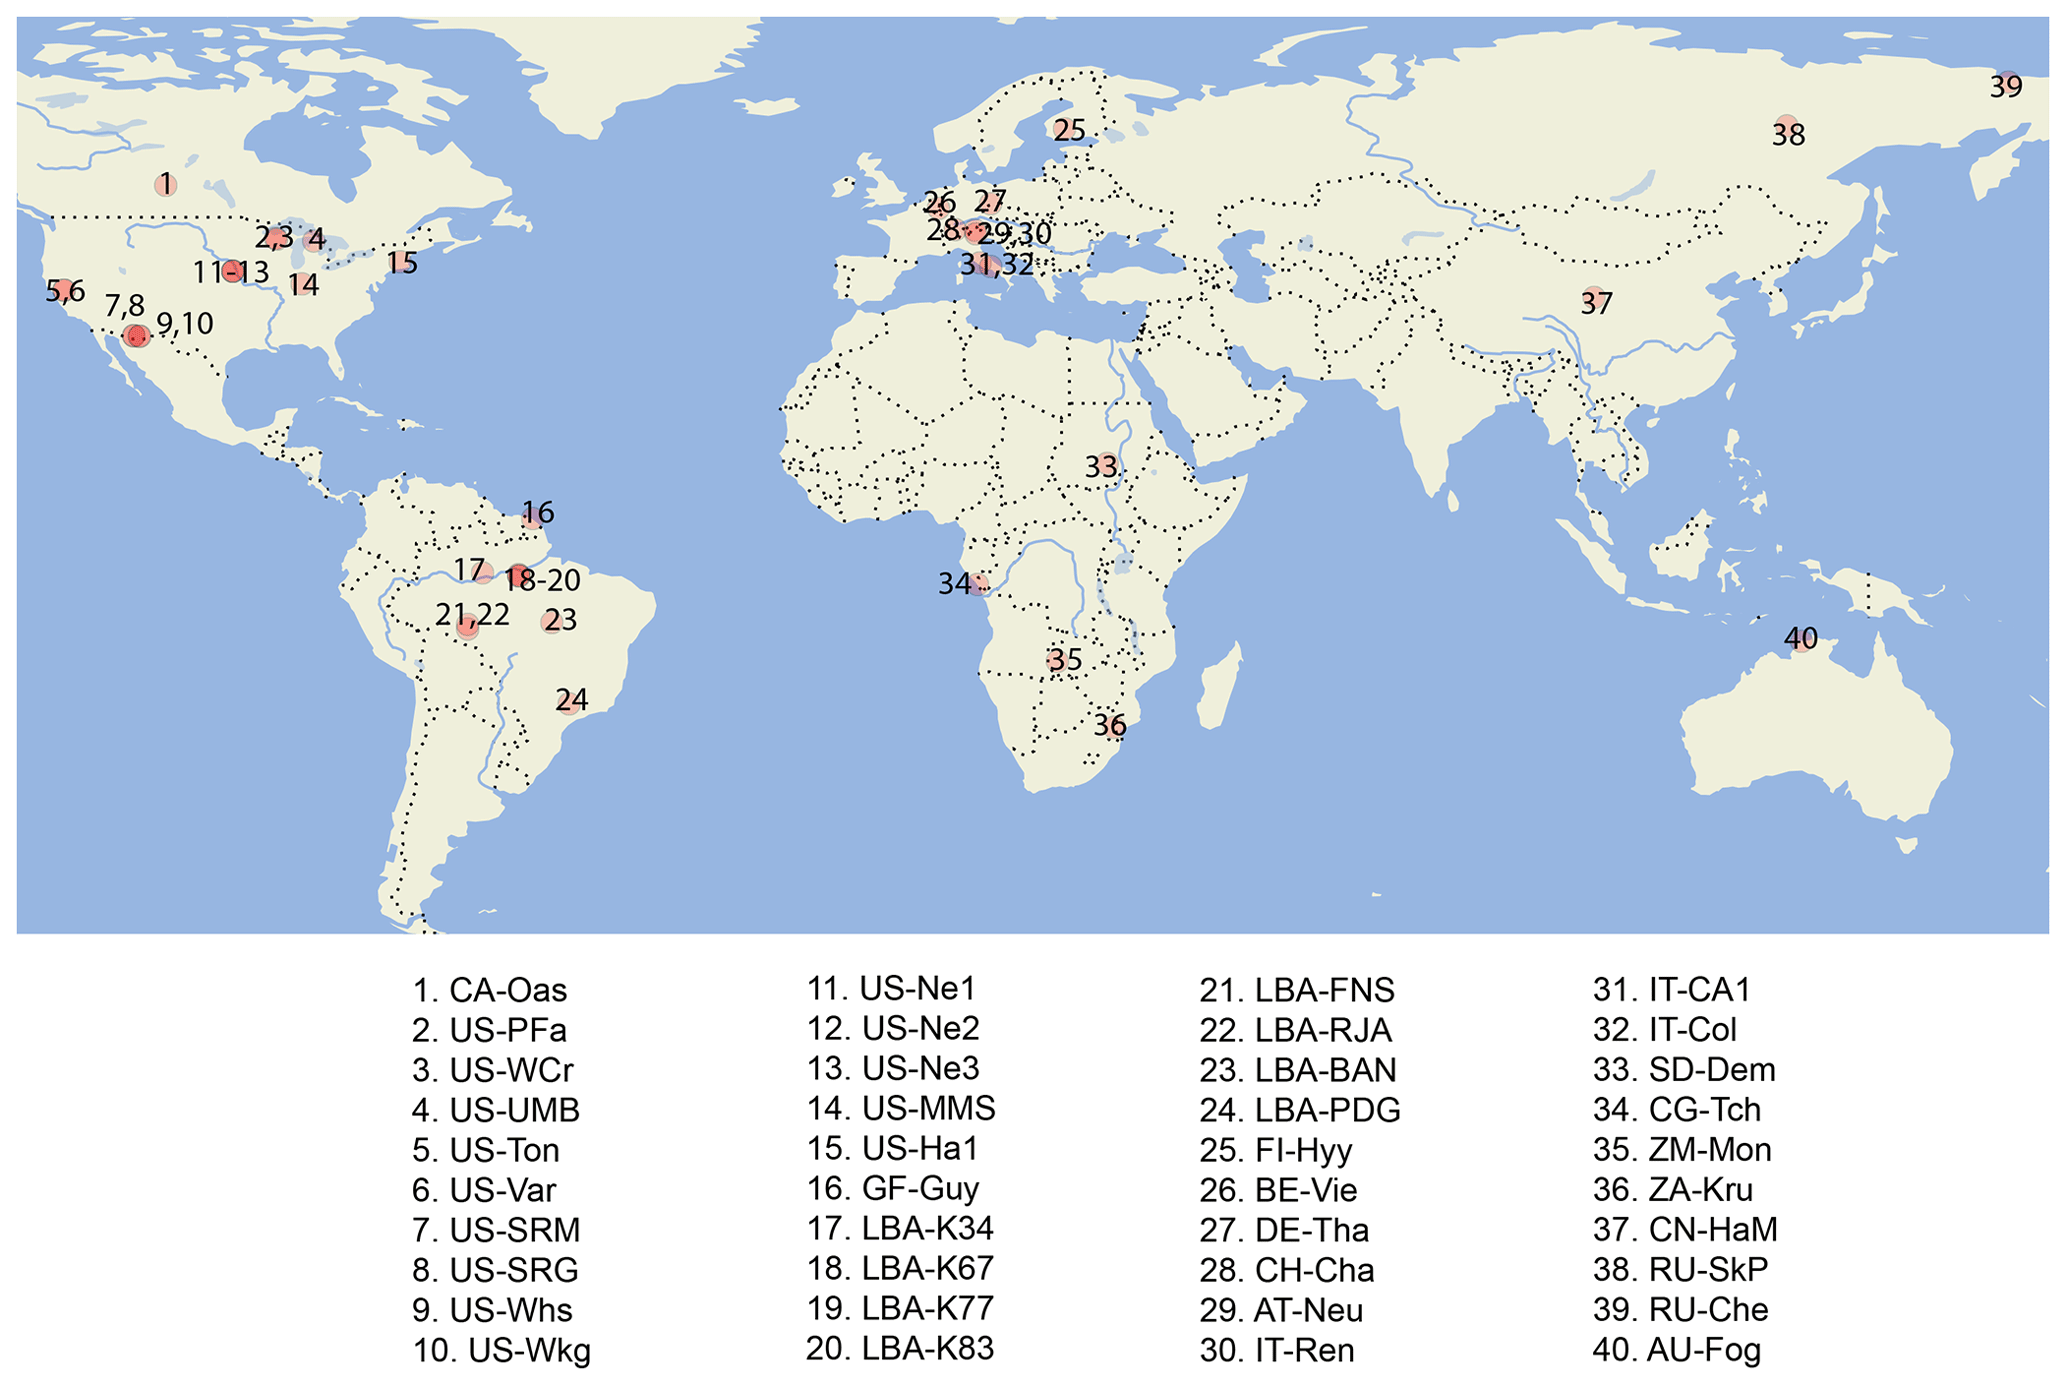Click legend entry 1. CA-Oas
Viewport: 2067px width, 1386px height.
[x=490, y=991]
